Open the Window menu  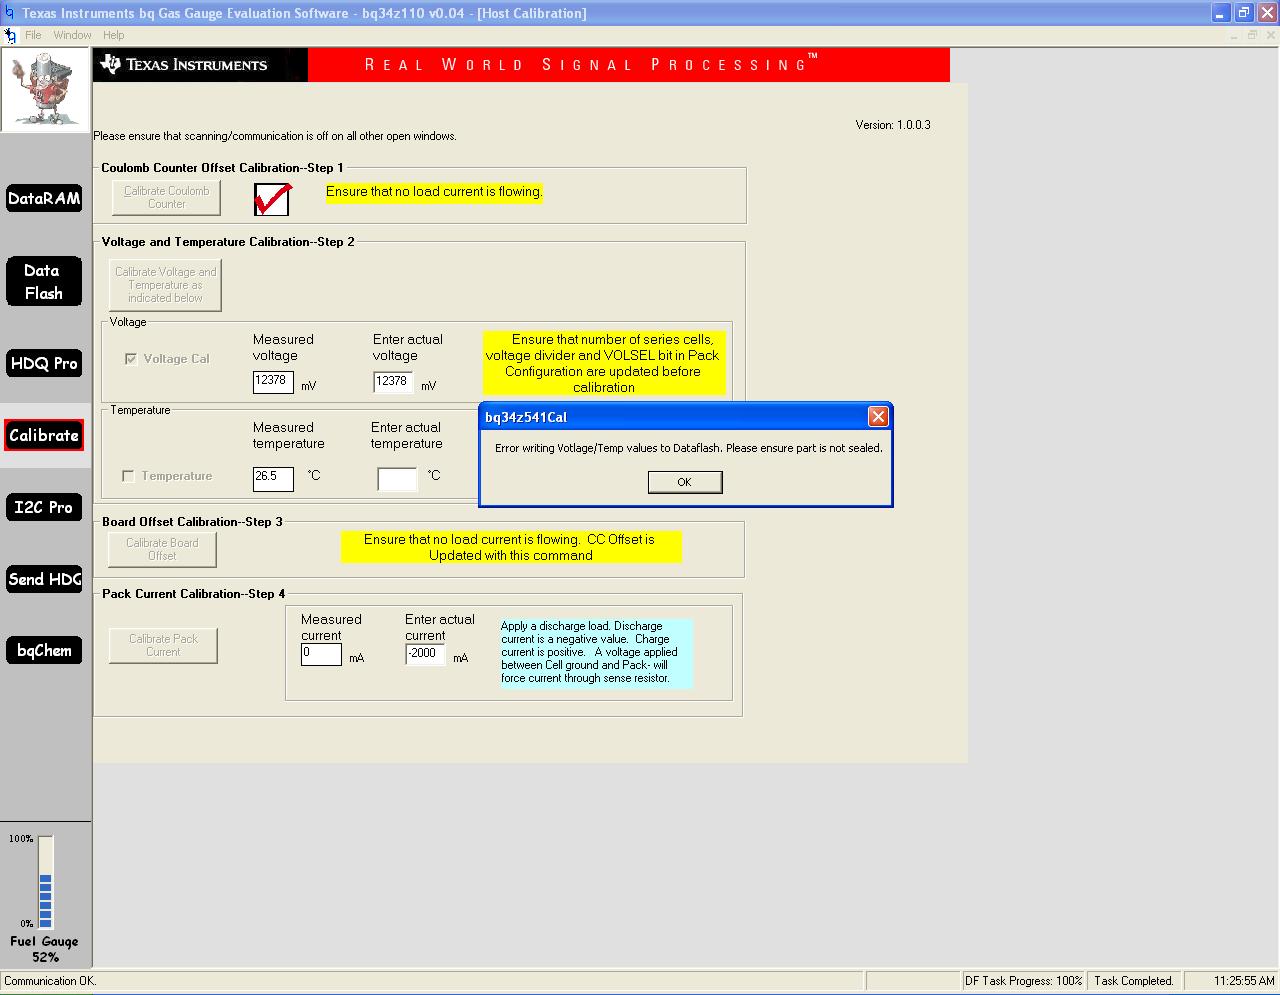72,35
